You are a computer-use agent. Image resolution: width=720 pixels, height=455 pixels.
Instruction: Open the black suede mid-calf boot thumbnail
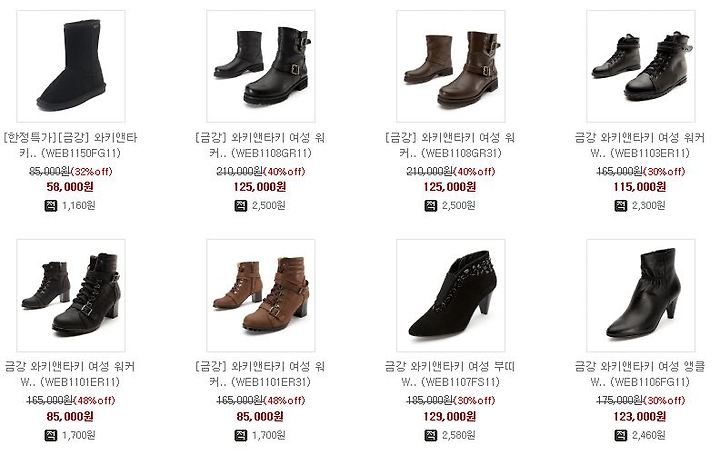[71, 66]
